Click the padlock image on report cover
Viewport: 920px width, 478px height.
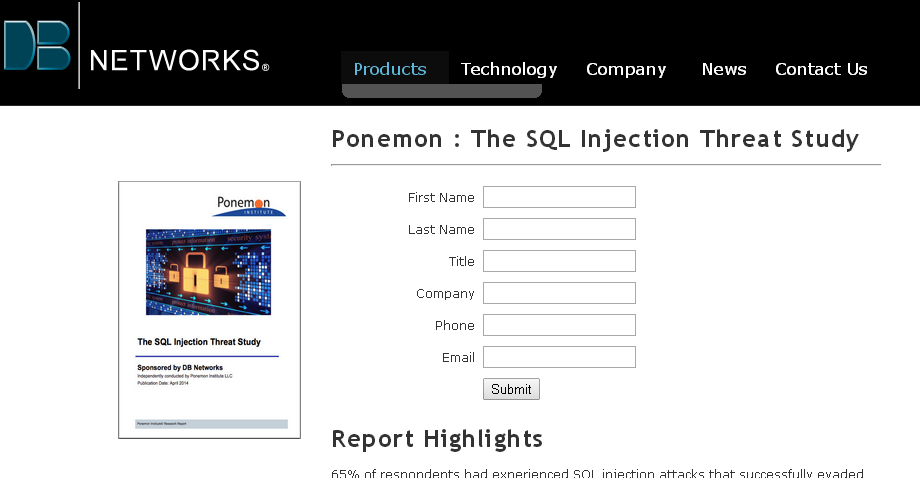coord(208,272)
